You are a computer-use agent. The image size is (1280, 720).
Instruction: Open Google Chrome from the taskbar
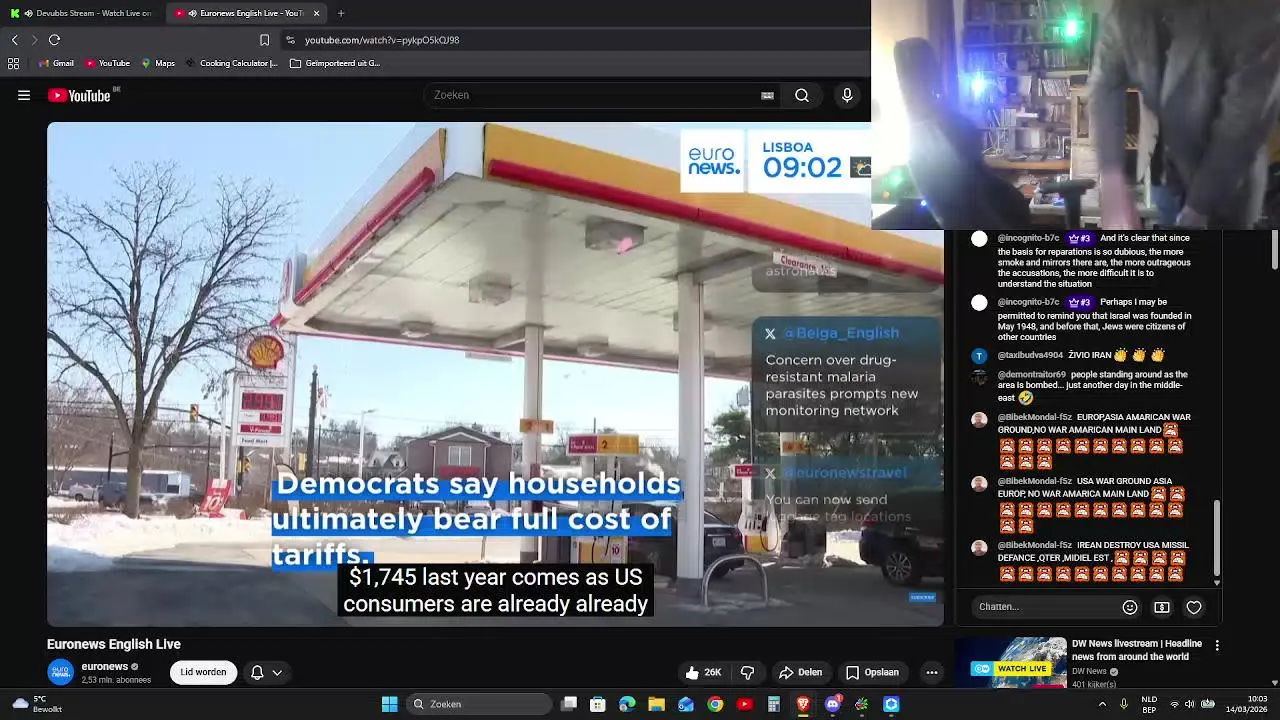point(715,704)
